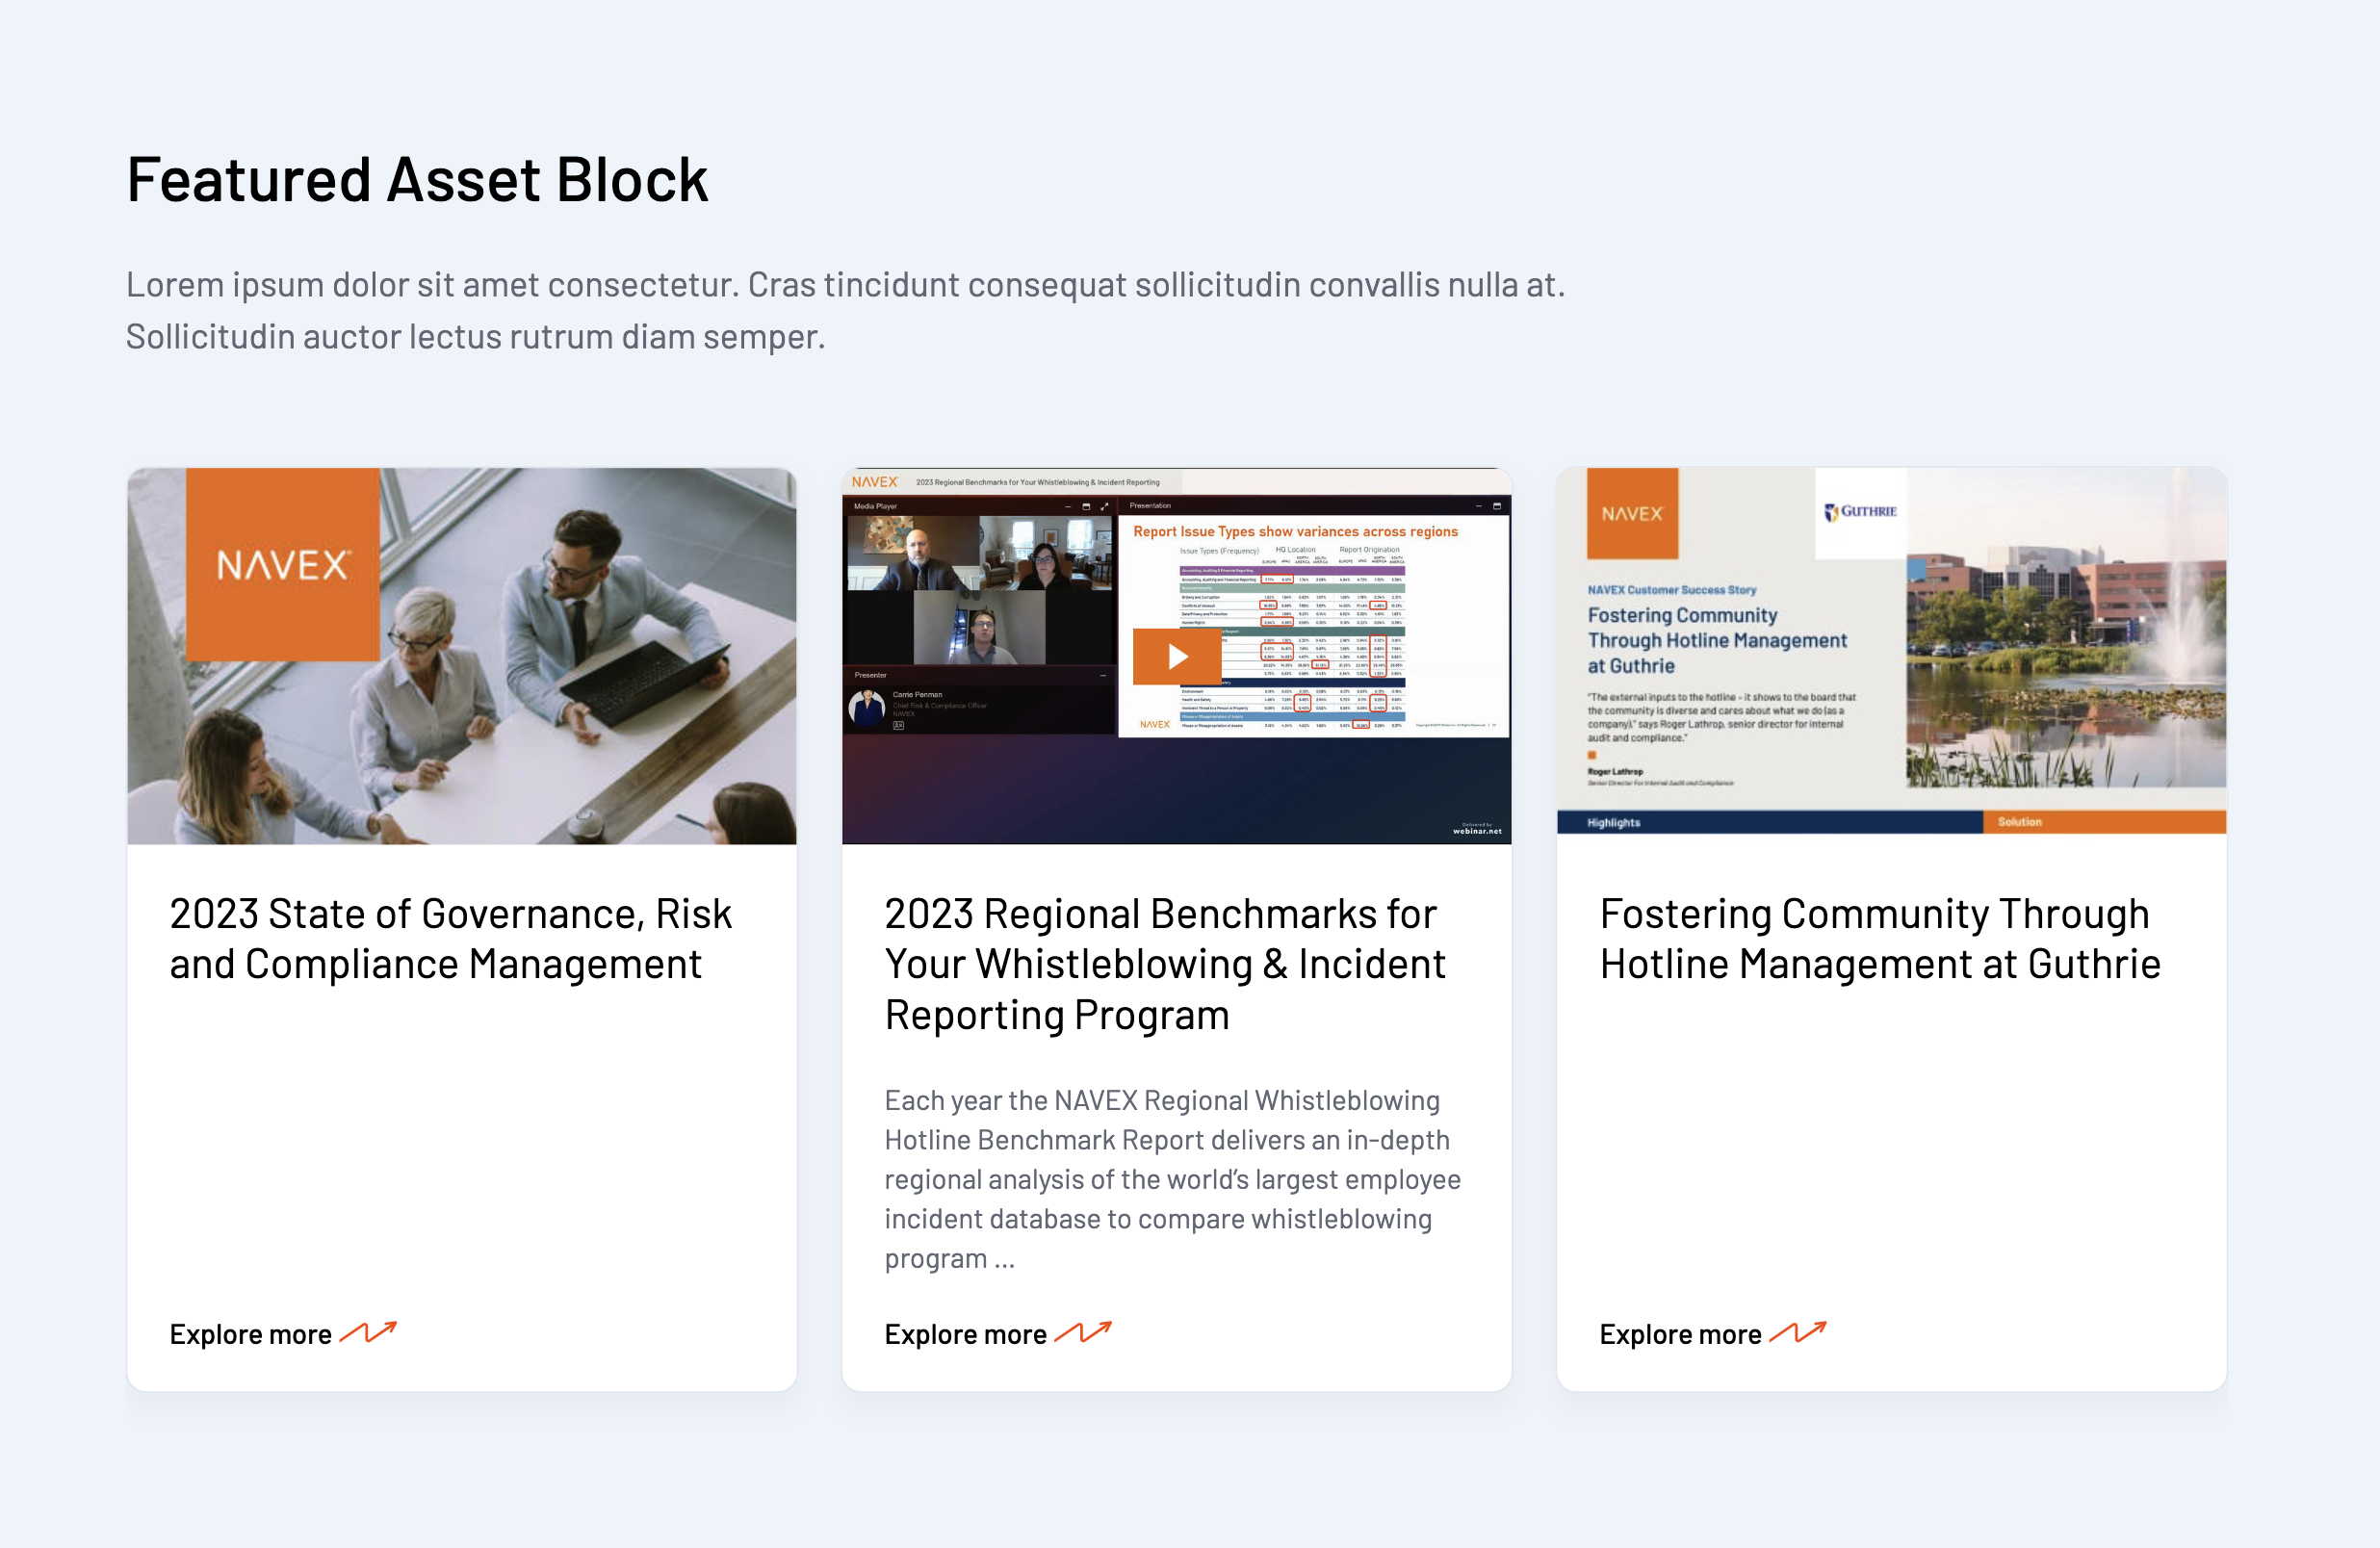Click the NAVEX logo on the office meeting photo
Screen dimensions: 2380x1548
click(283, 565)
